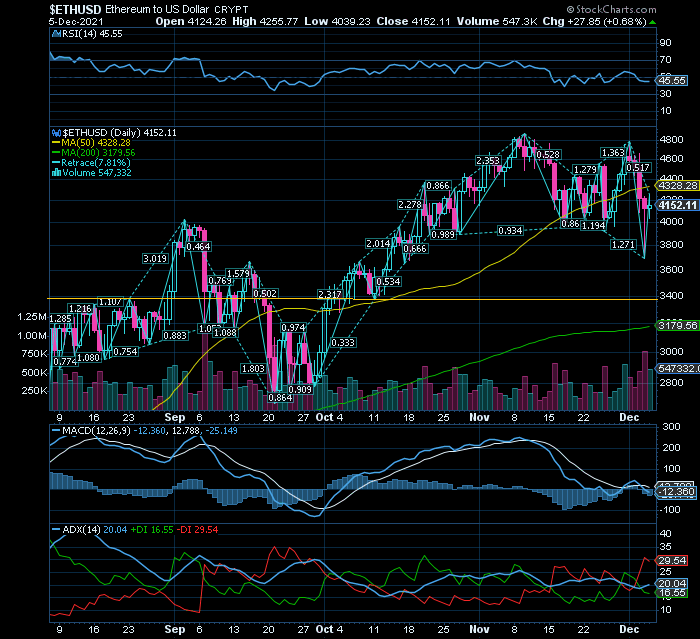The height and width of the screenshot is (639, 700).
Task: Click the 1.579 retrace label
Action: [238, 274]
